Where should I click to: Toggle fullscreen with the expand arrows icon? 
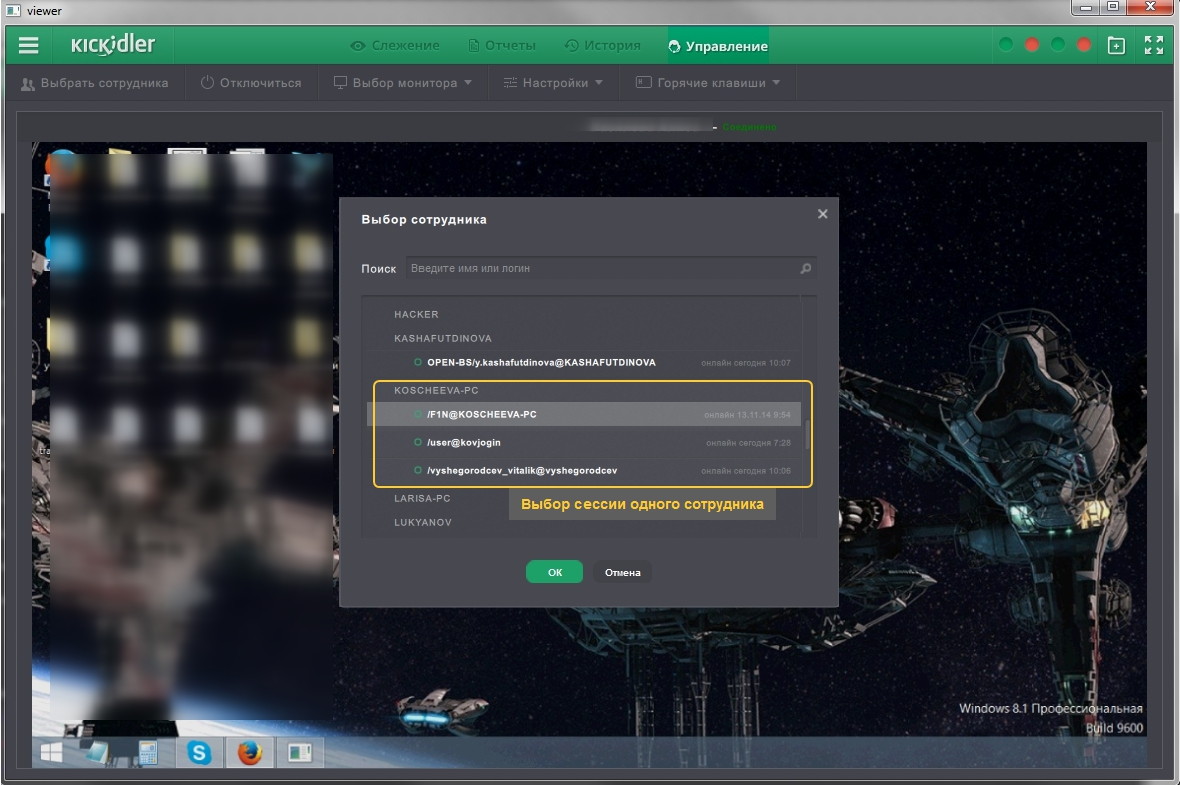point(1154,45)
